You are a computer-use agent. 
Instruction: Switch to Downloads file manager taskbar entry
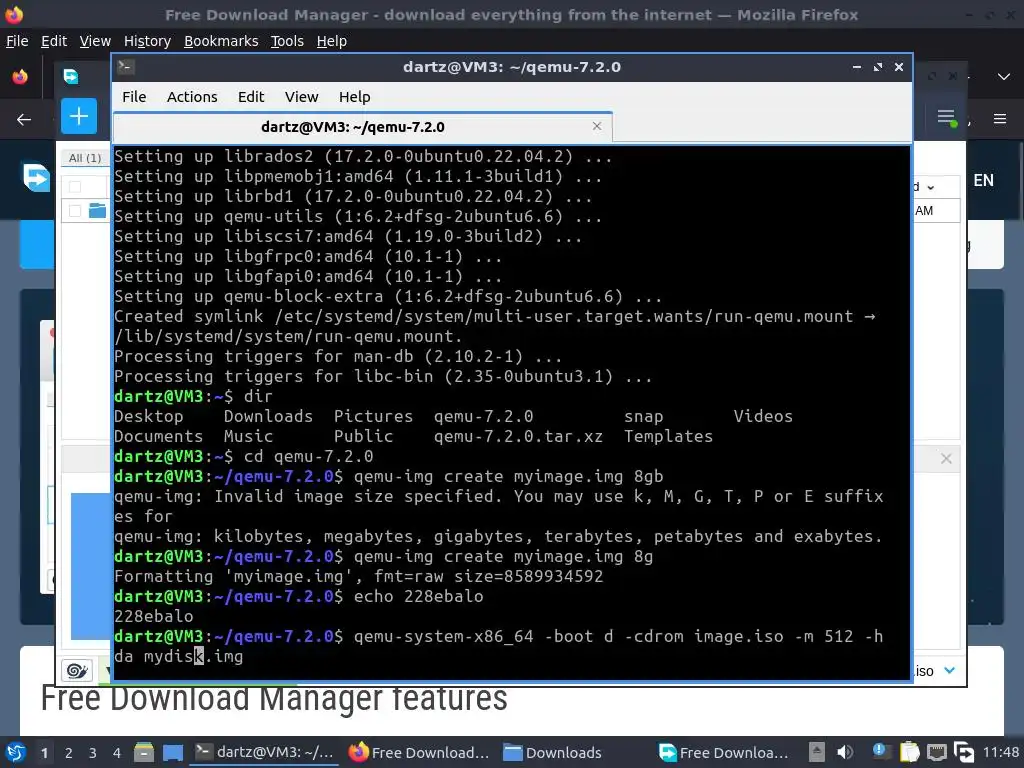click(x=552, y=752)
